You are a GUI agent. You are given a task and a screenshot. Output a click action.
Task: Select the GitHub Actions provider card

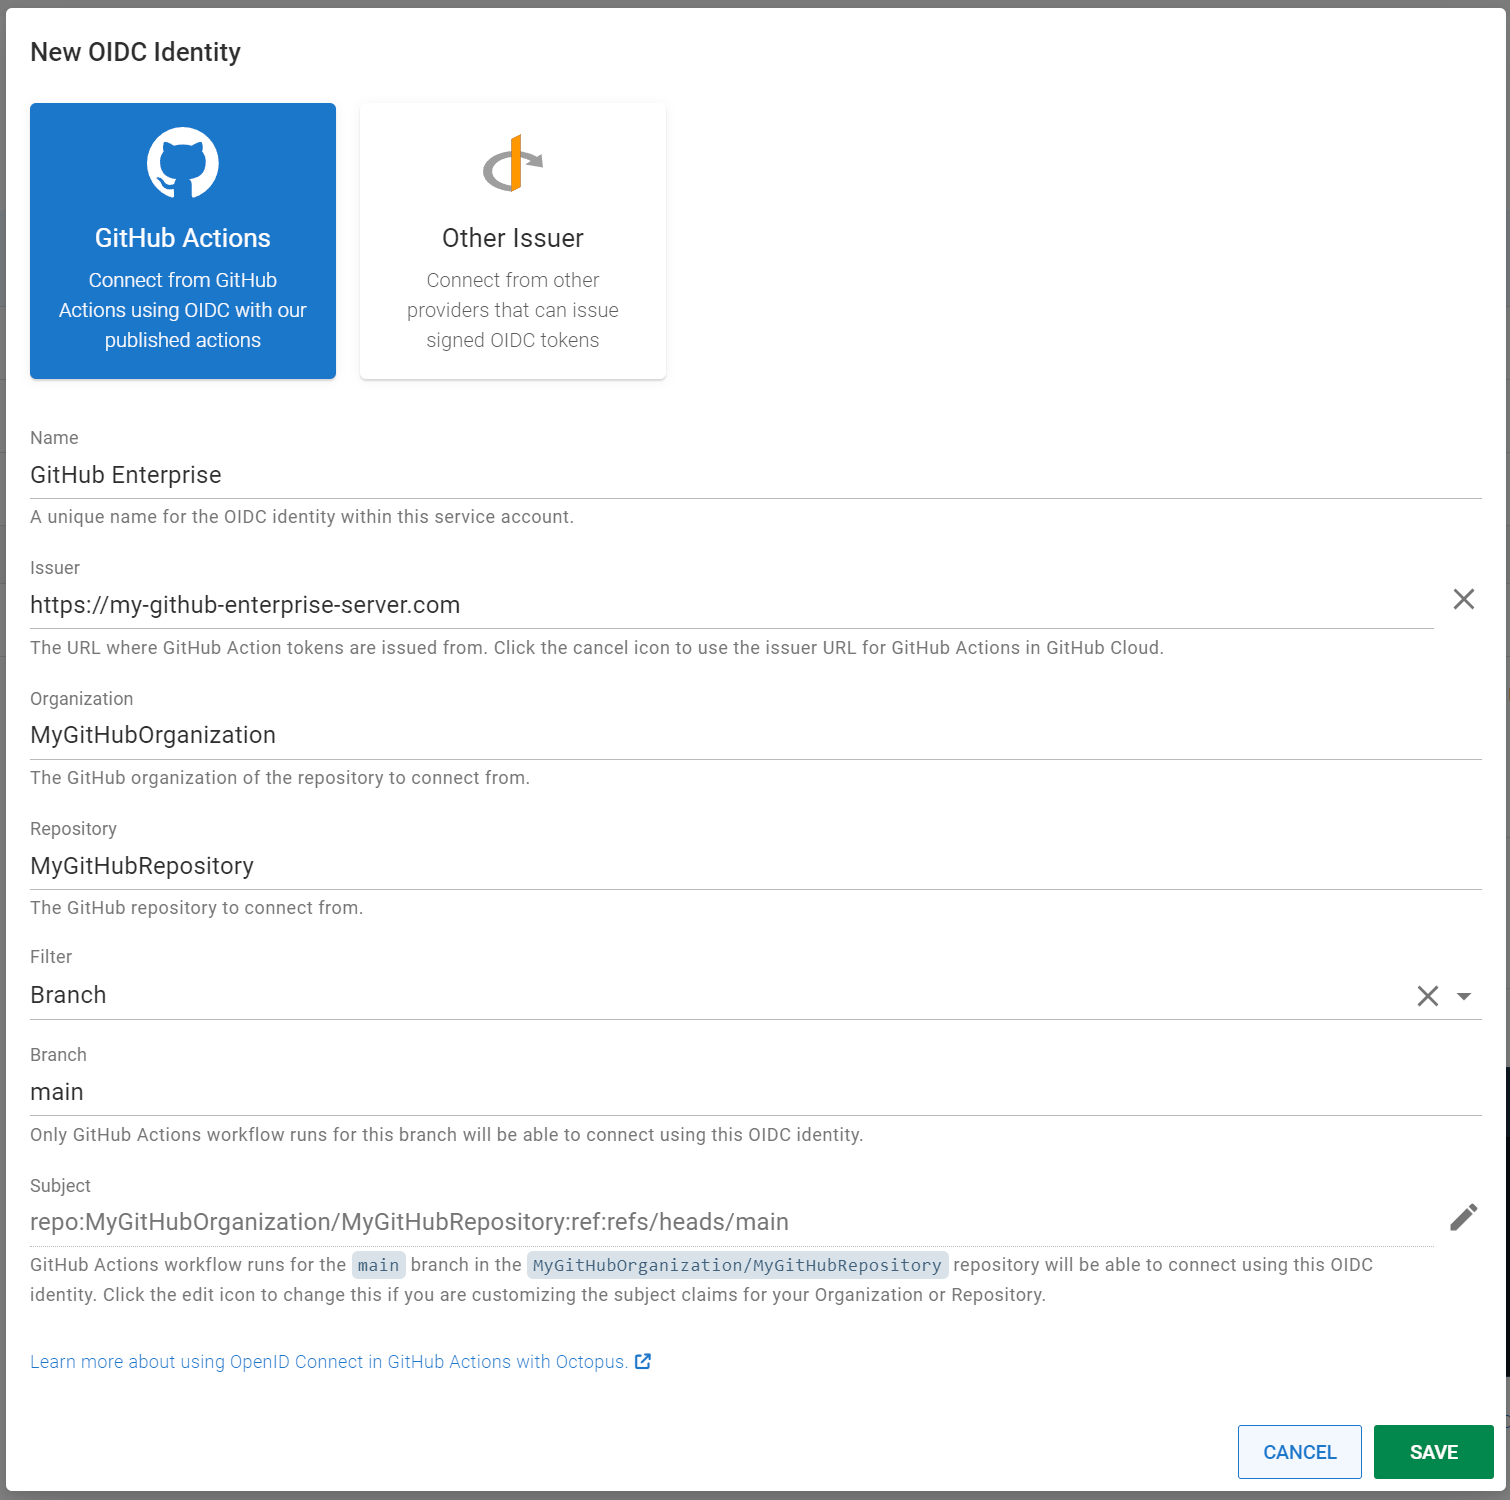click(x=182, y=240)
